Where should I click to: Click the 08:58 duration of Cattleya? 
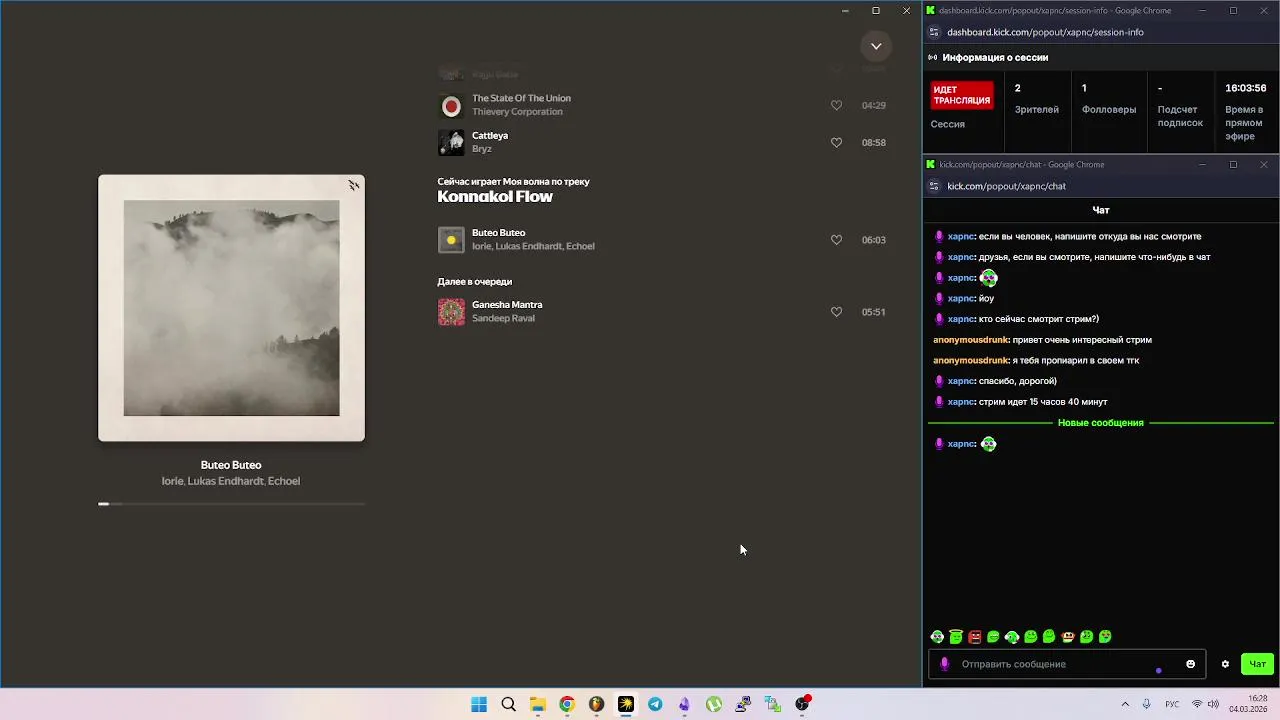(873, 143)
